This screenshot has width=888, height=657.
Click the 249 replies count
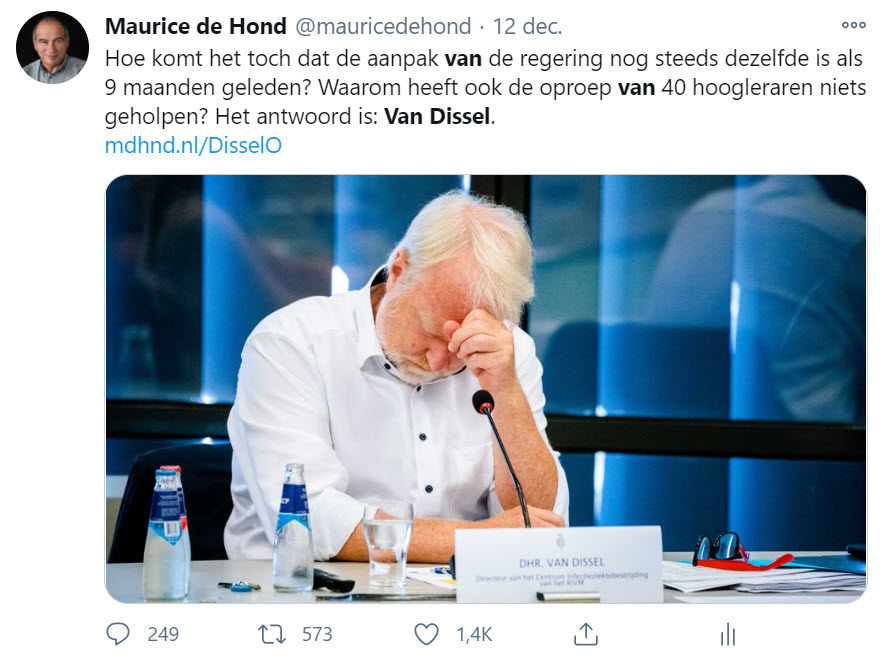[x=163, y=634]
